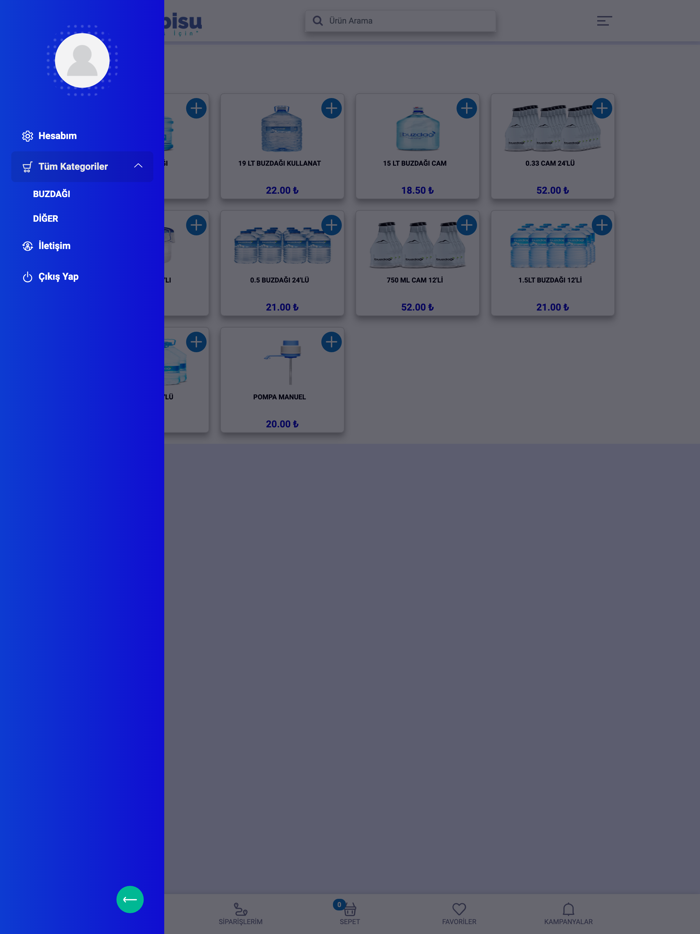Add 0.5 BUZDAĞI 24'LÜ to cart
Screen dimensions: 700x934
pos(331,225)
